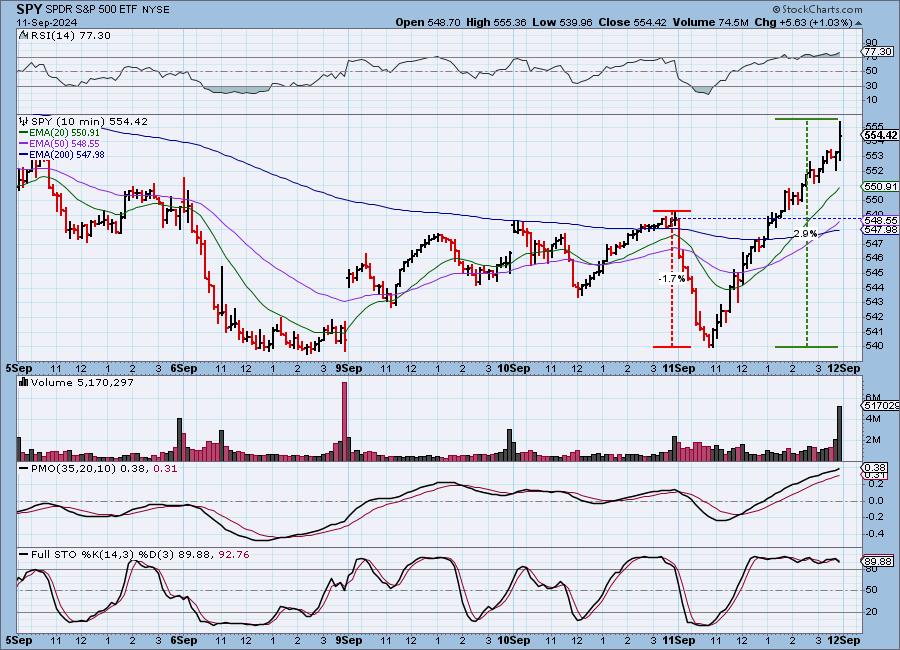Click the 547.98 EMA tag on right axis

(880, 229)
